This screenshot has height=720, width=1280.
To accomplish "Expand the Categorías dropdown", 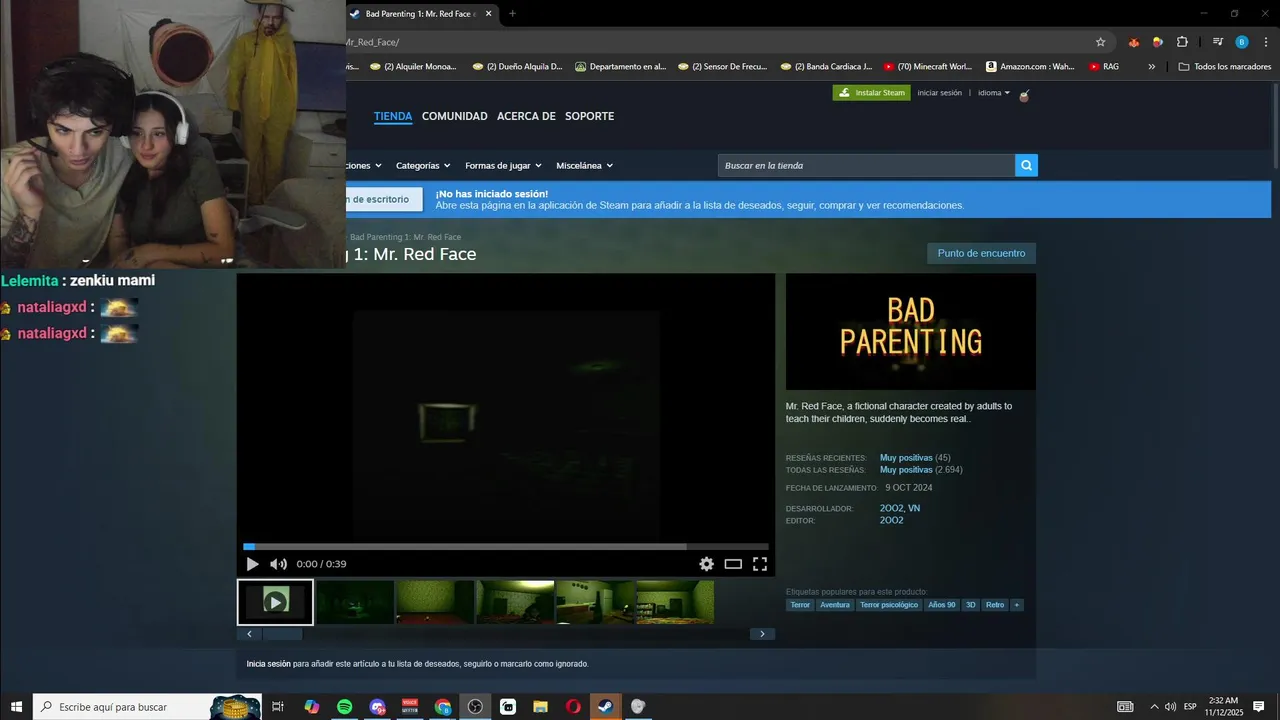I will point(423,165).
